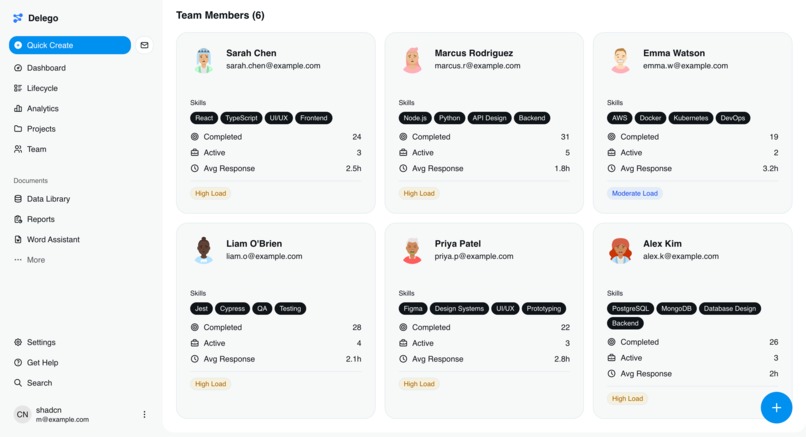Select Alex Kim's avatar picture
The height and width of the screenshot is (437, 806).
coord(620,250)
